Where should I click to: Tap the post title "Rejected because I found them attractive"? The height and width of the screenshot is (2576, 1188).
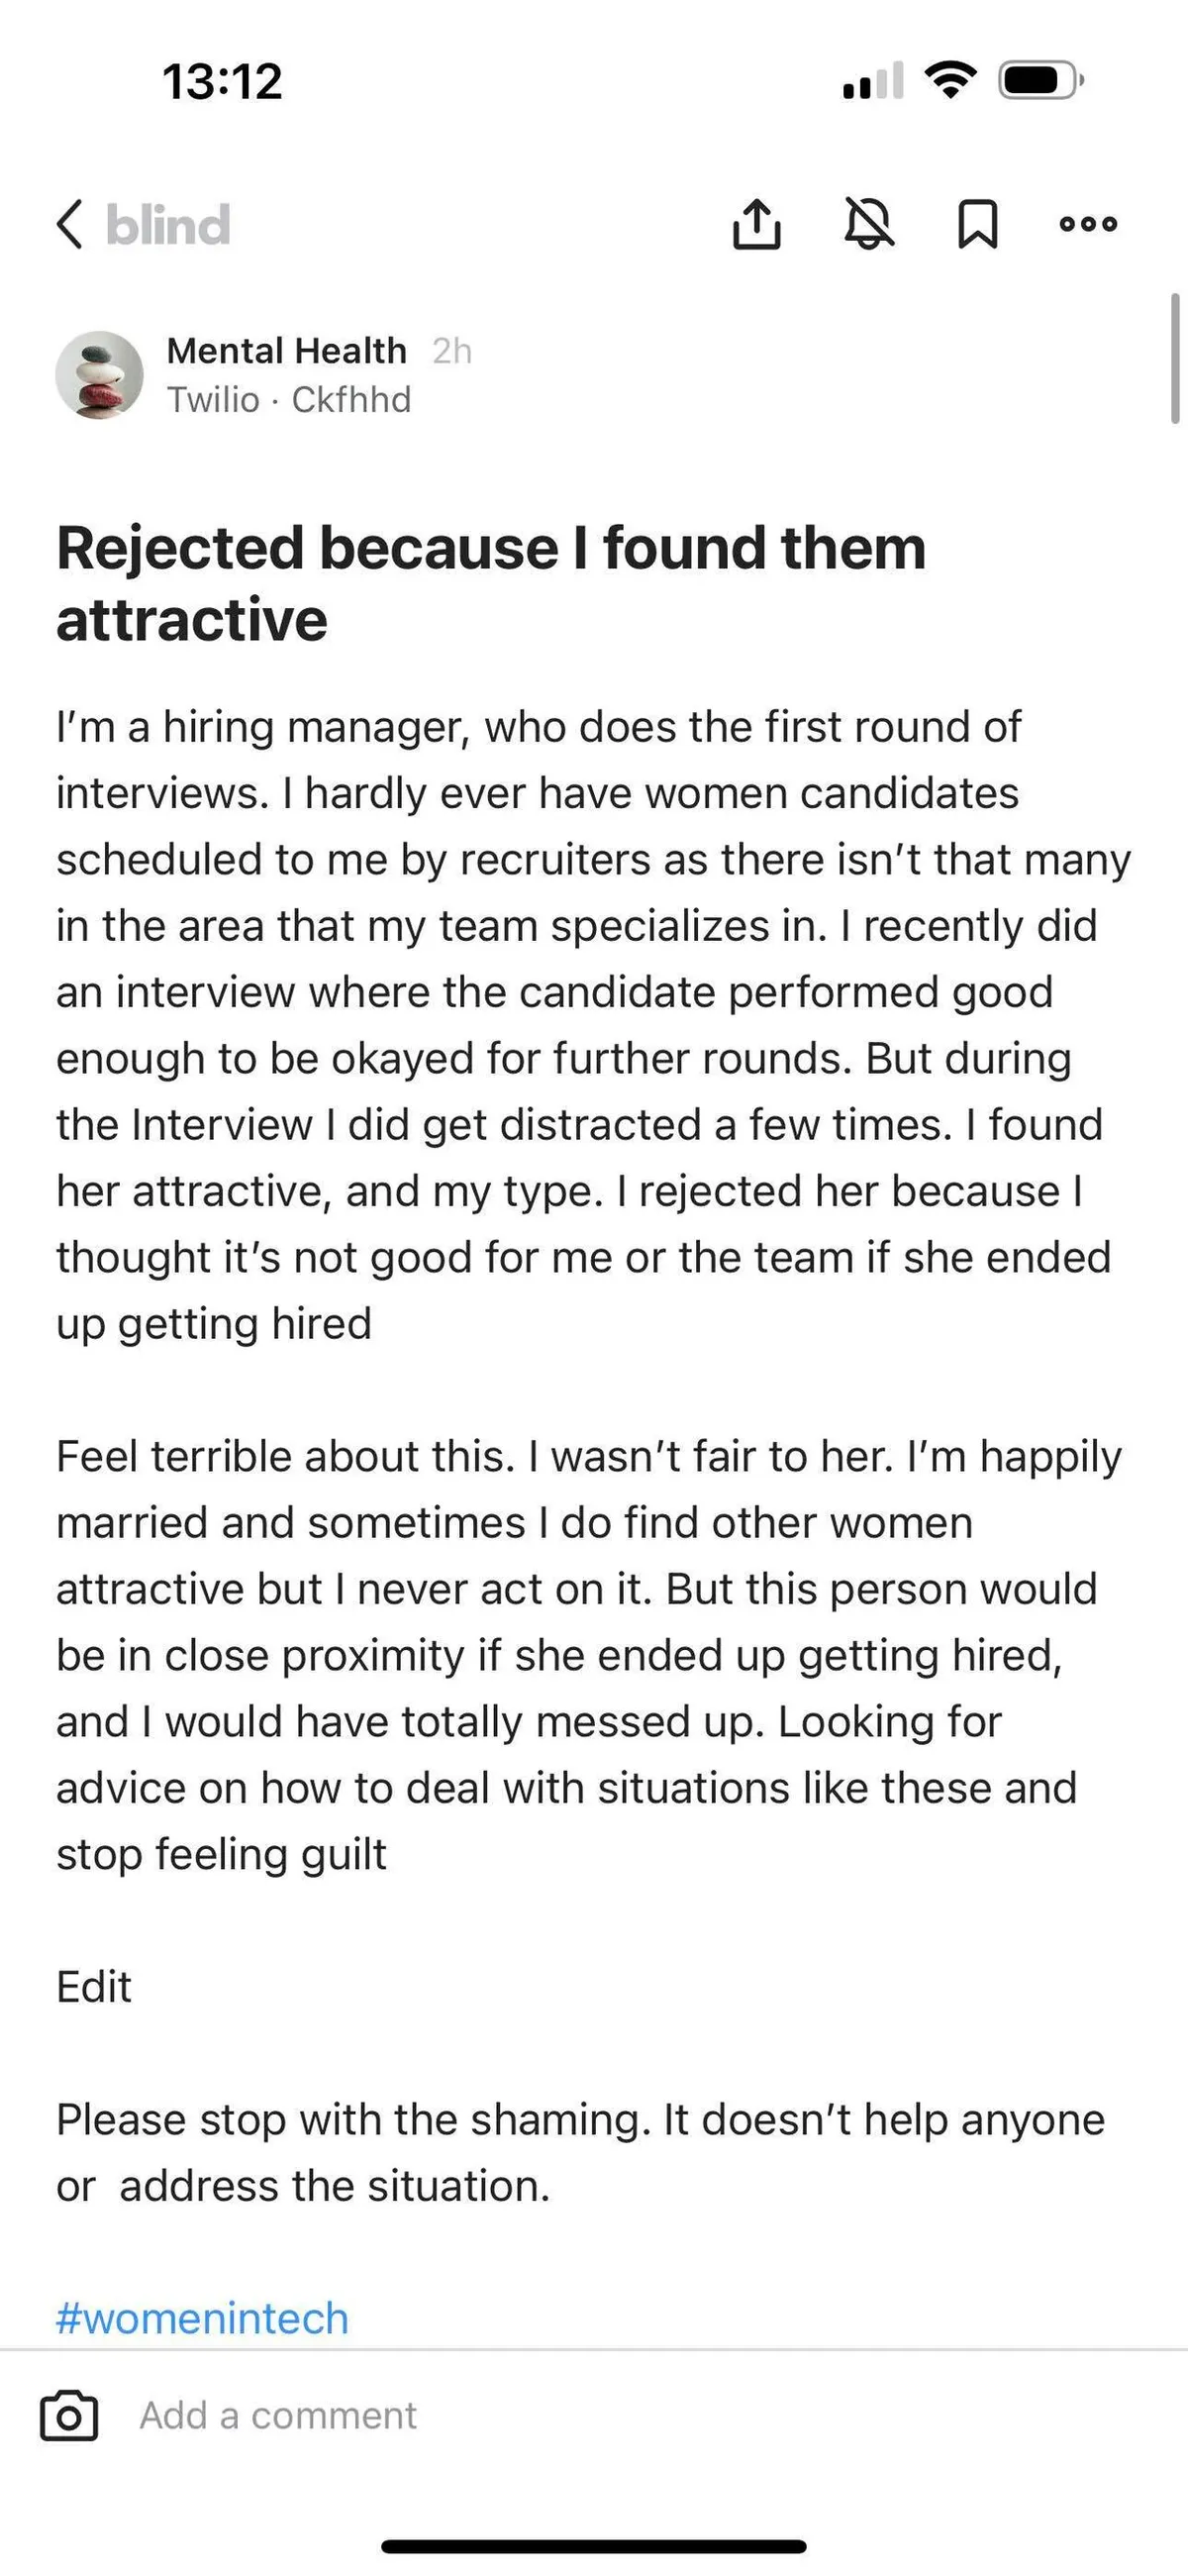tap(491, 583)
